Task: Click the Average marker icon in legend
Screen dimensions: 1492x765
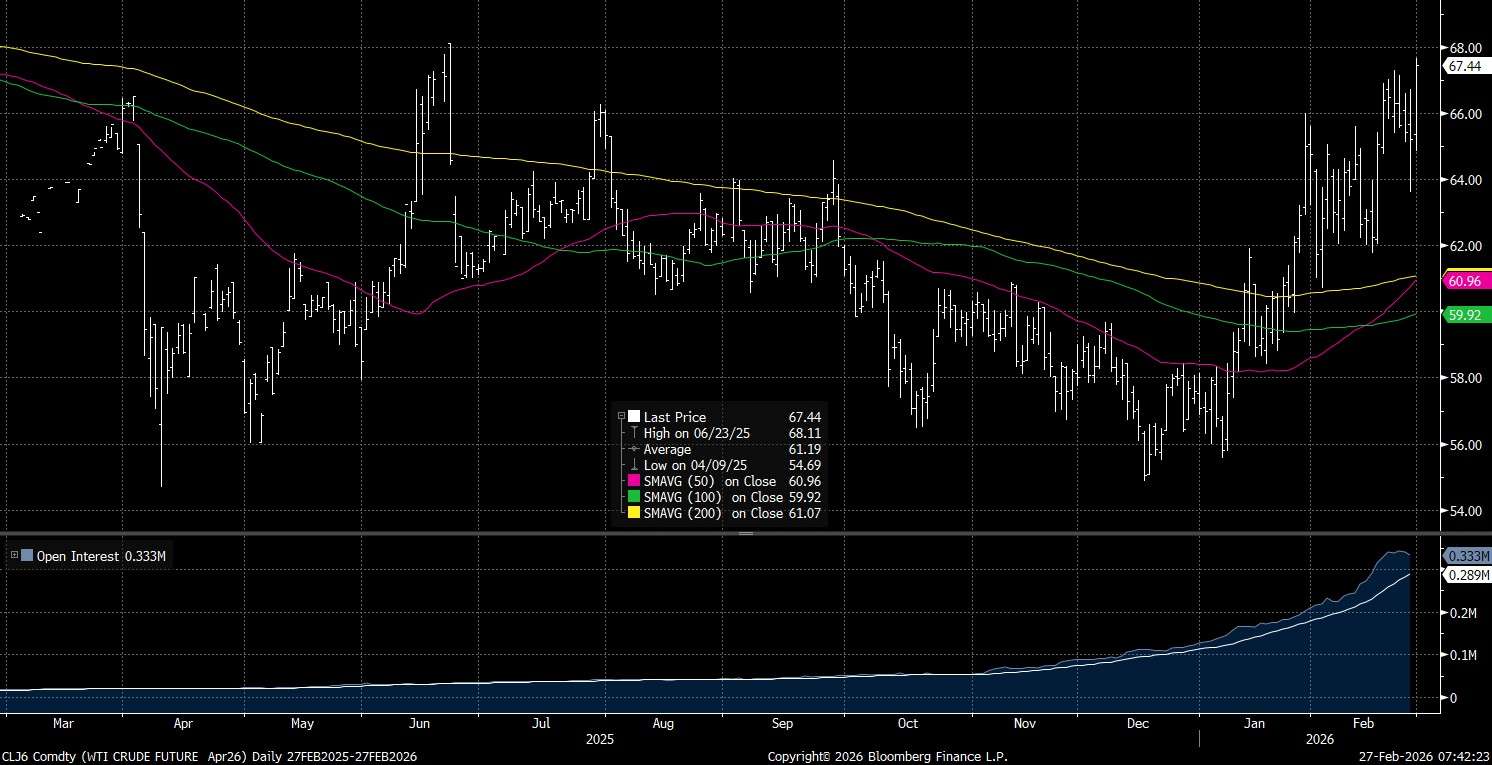Action: click(x=633, y=449)
